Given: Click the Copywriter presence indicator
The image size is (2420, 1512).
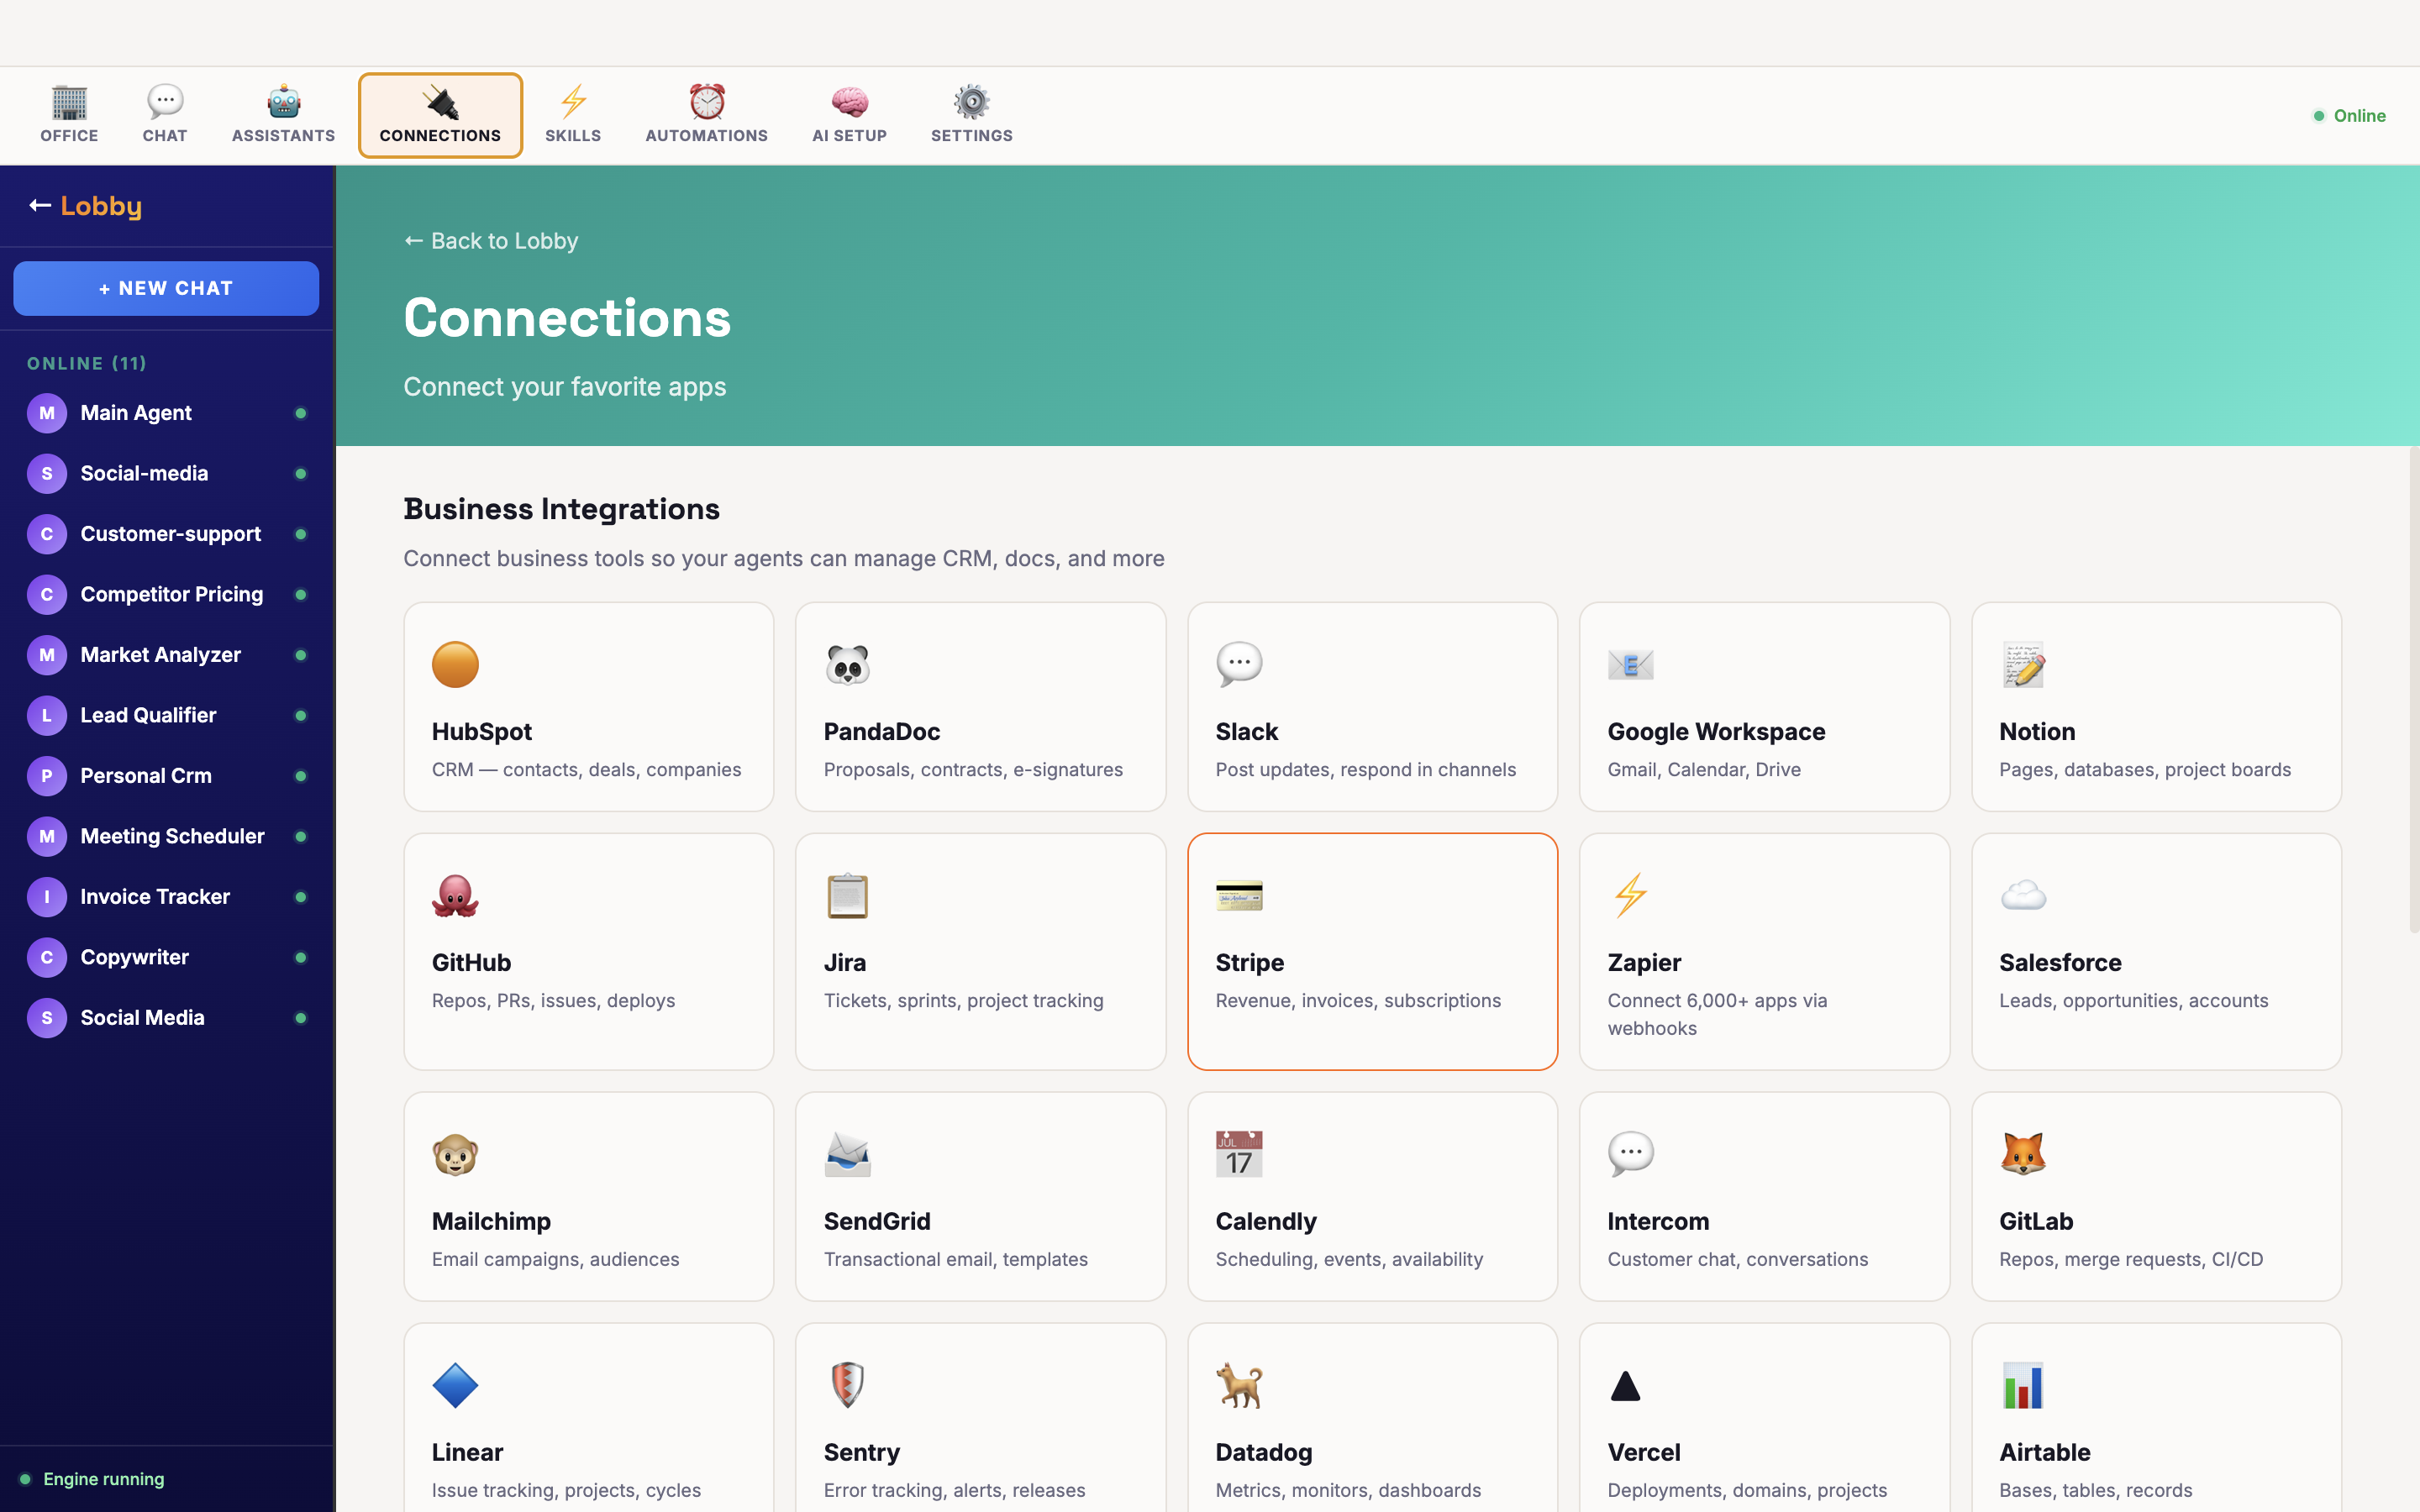Looking at the screenshot, I should [302, 957].
